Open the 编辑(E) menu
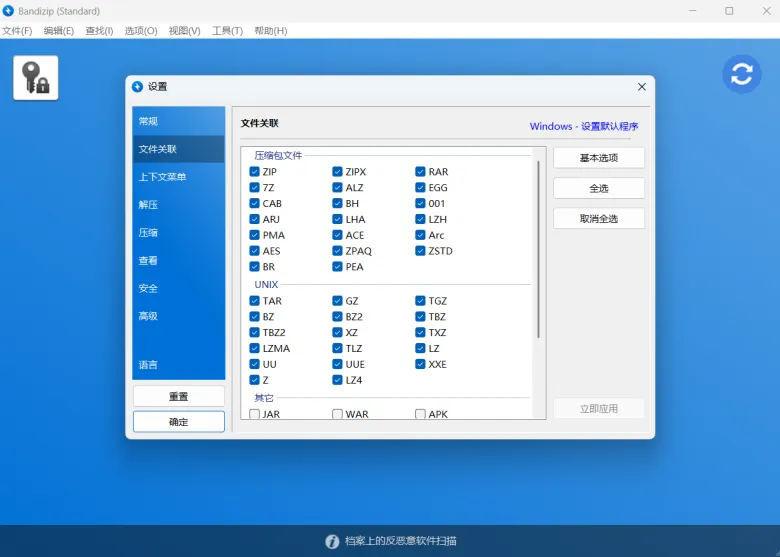The image size is (780, 557). (x=59, y=31)
